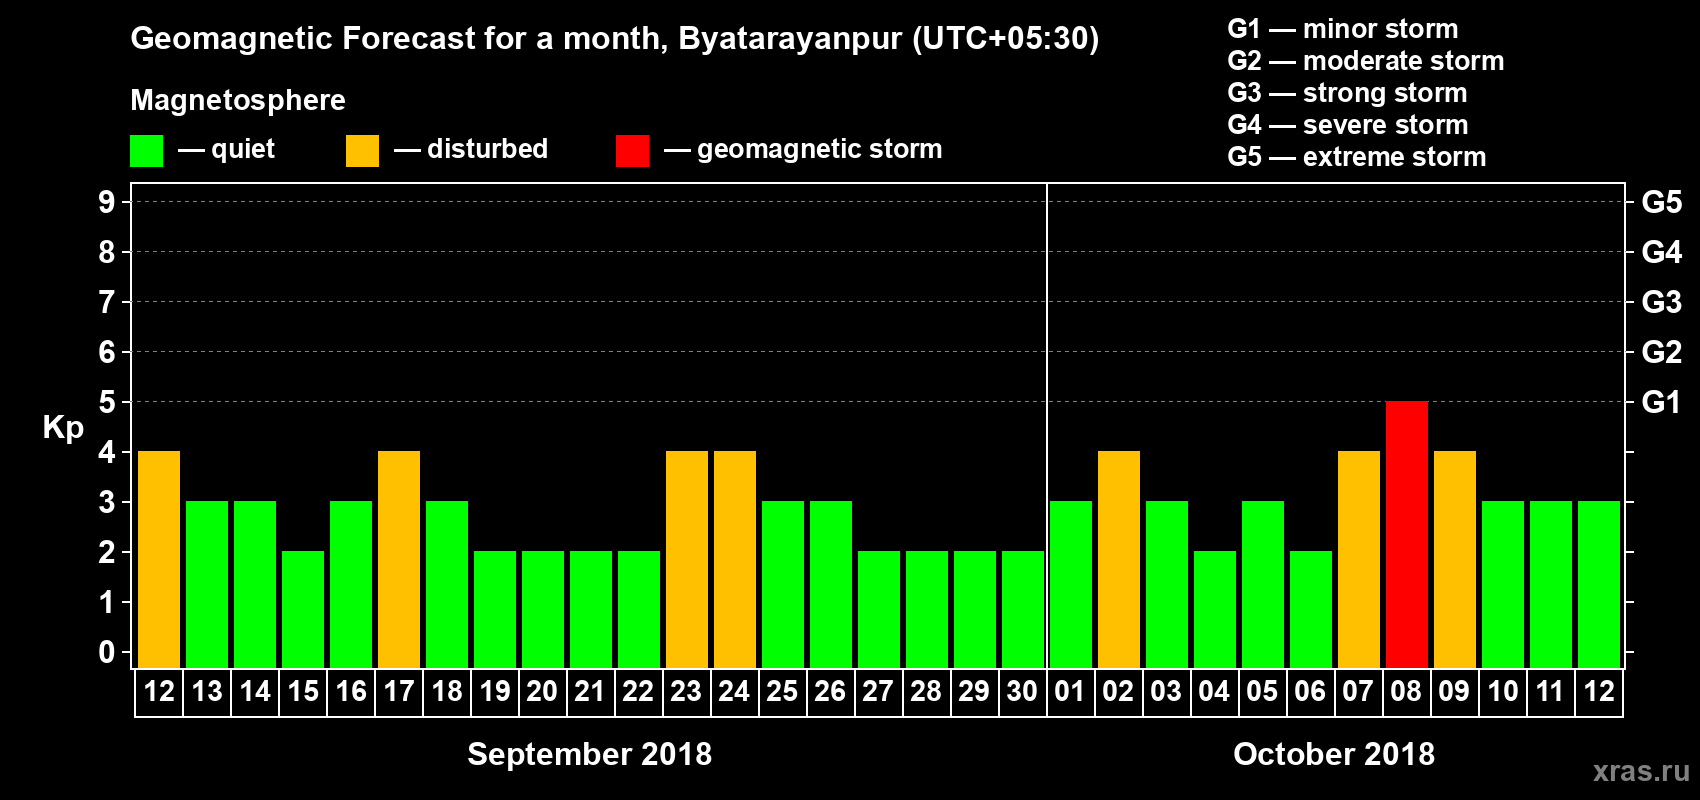
Task: Click date label 01 under October
Action: pos(1070,692)
